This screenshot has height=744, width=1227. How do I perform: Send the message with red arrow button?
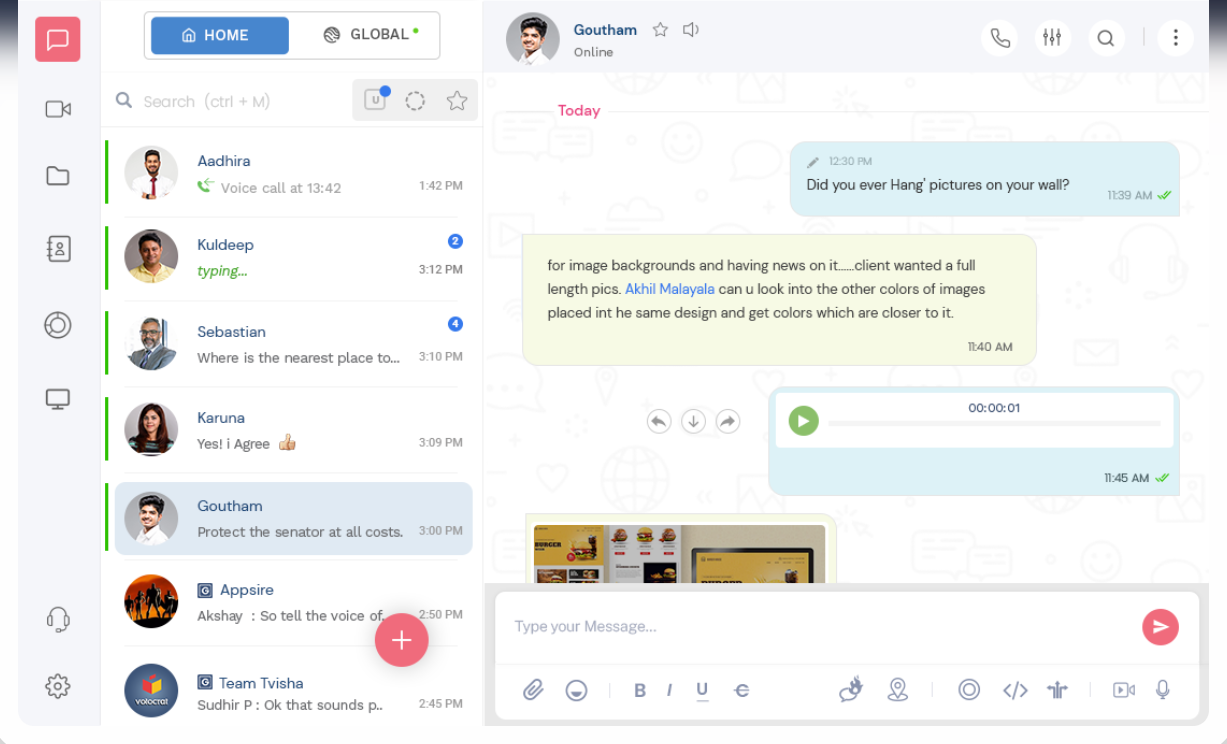1160,627
